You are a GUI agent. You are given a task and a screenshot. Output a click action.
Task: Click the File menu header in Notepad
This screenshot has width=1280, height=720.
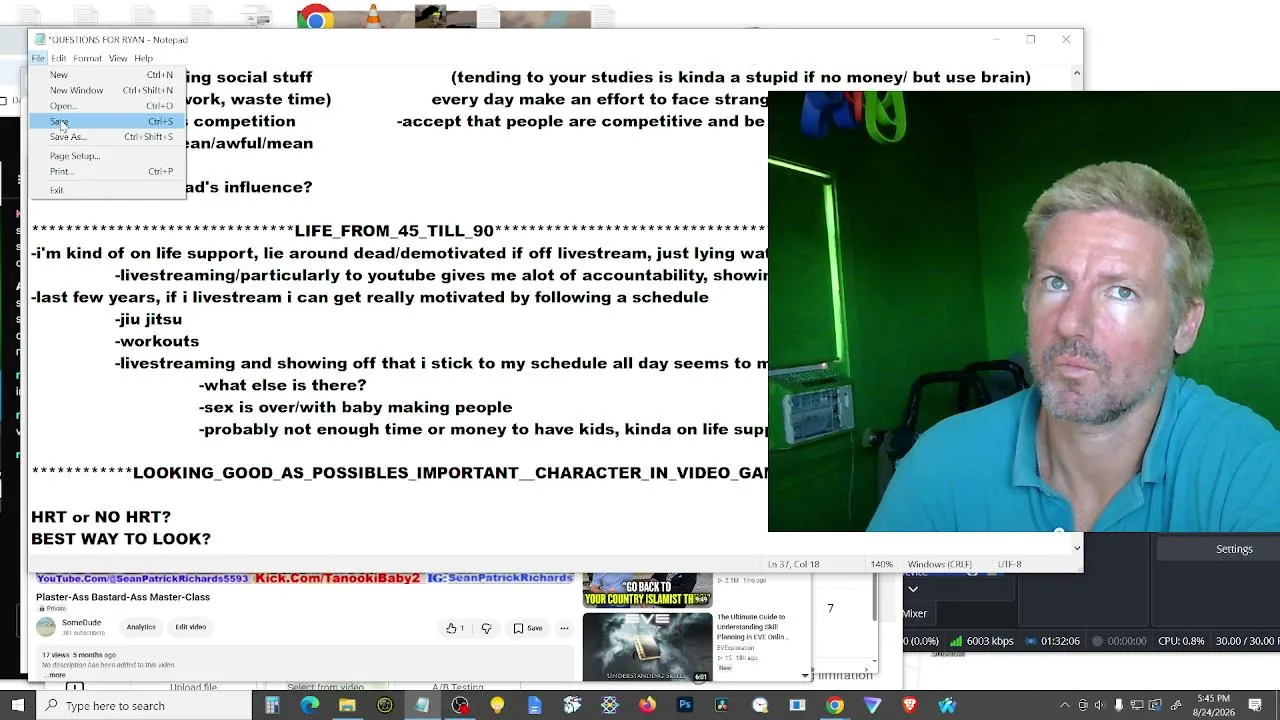[38, 58]
